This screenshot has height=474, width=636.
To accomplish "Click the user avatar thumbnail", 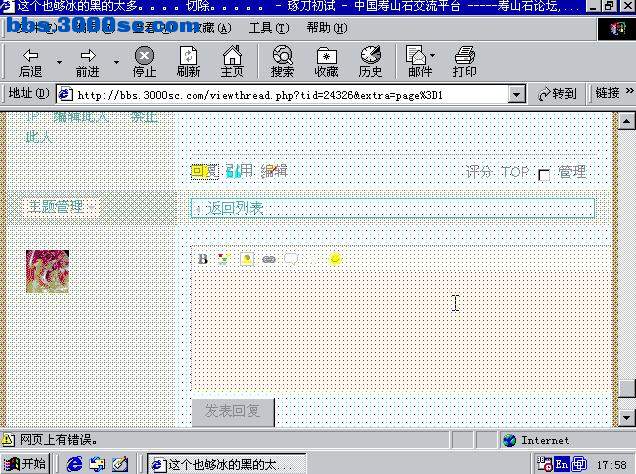I will click(x=47, y=271).
